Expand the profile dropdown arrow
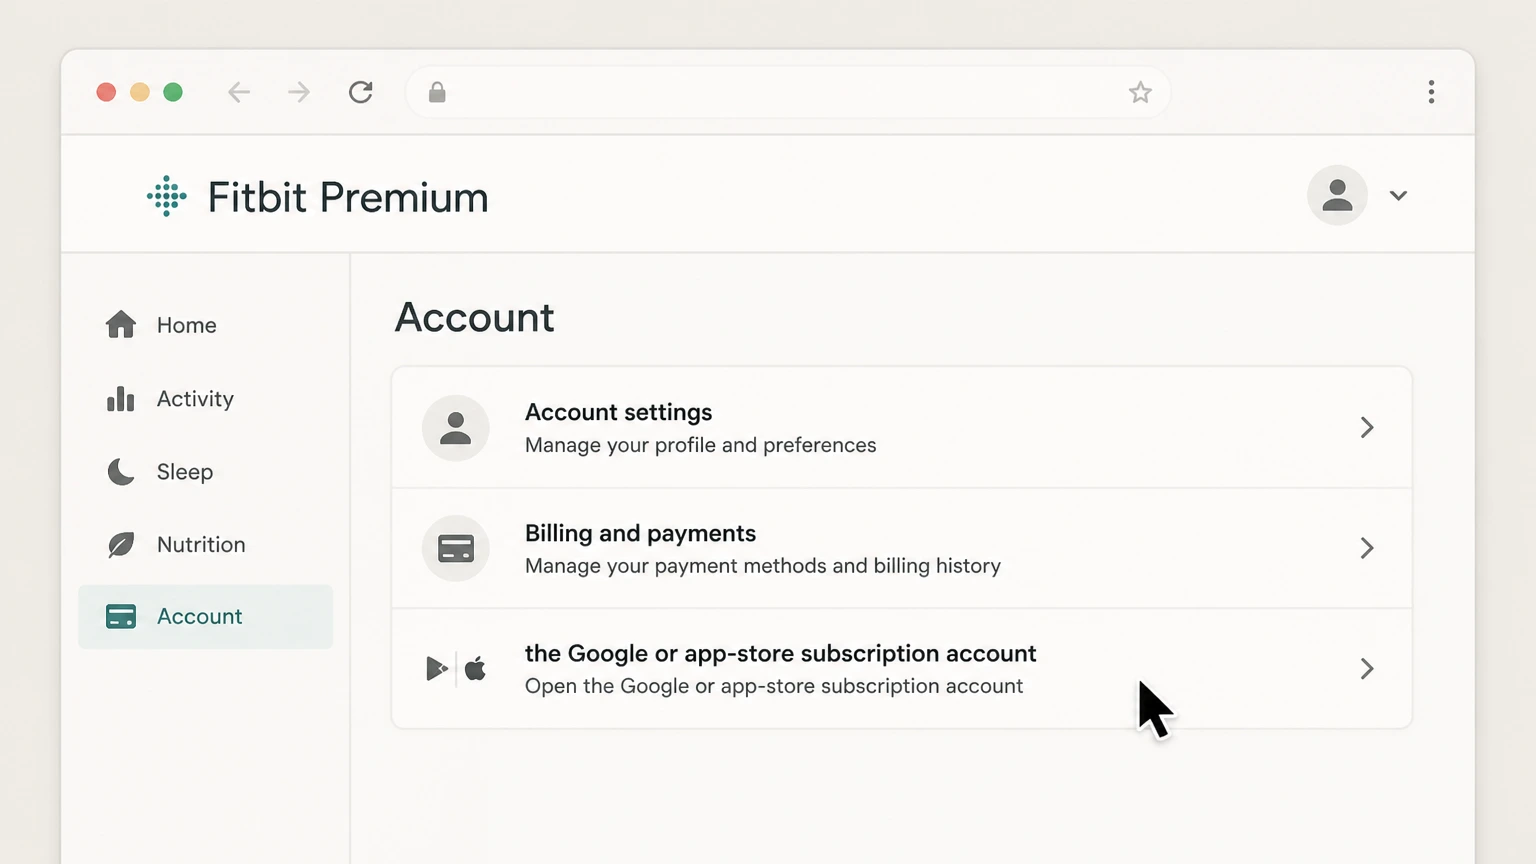This screenshot has height=864, width=1536. (1398, 196)
